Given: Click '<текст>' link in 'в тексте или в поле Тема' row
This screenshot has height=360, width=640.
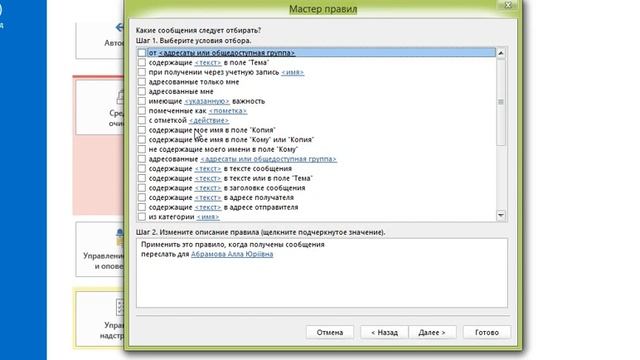Looking at the screenshot, I should [208, 178].
